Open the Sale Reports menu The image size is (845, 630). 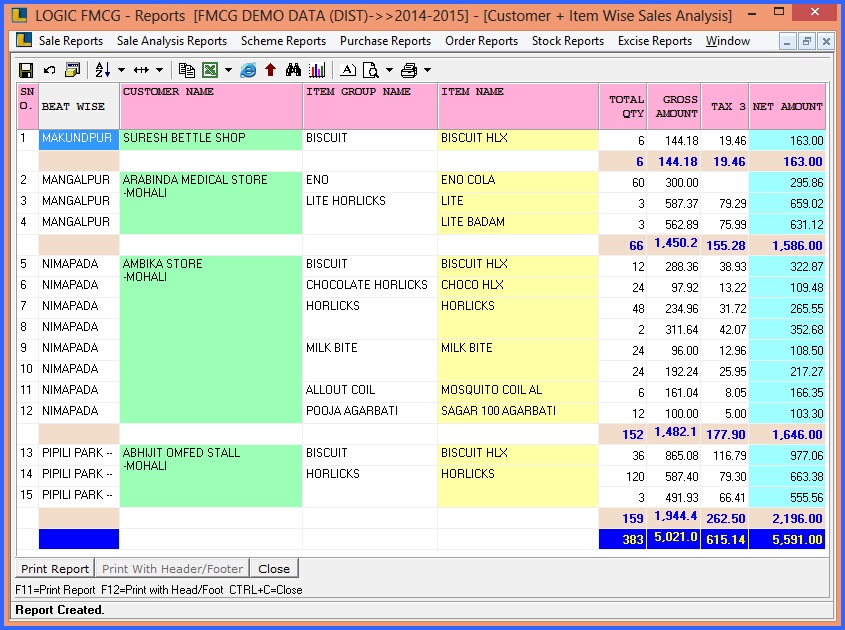[70, 41]
